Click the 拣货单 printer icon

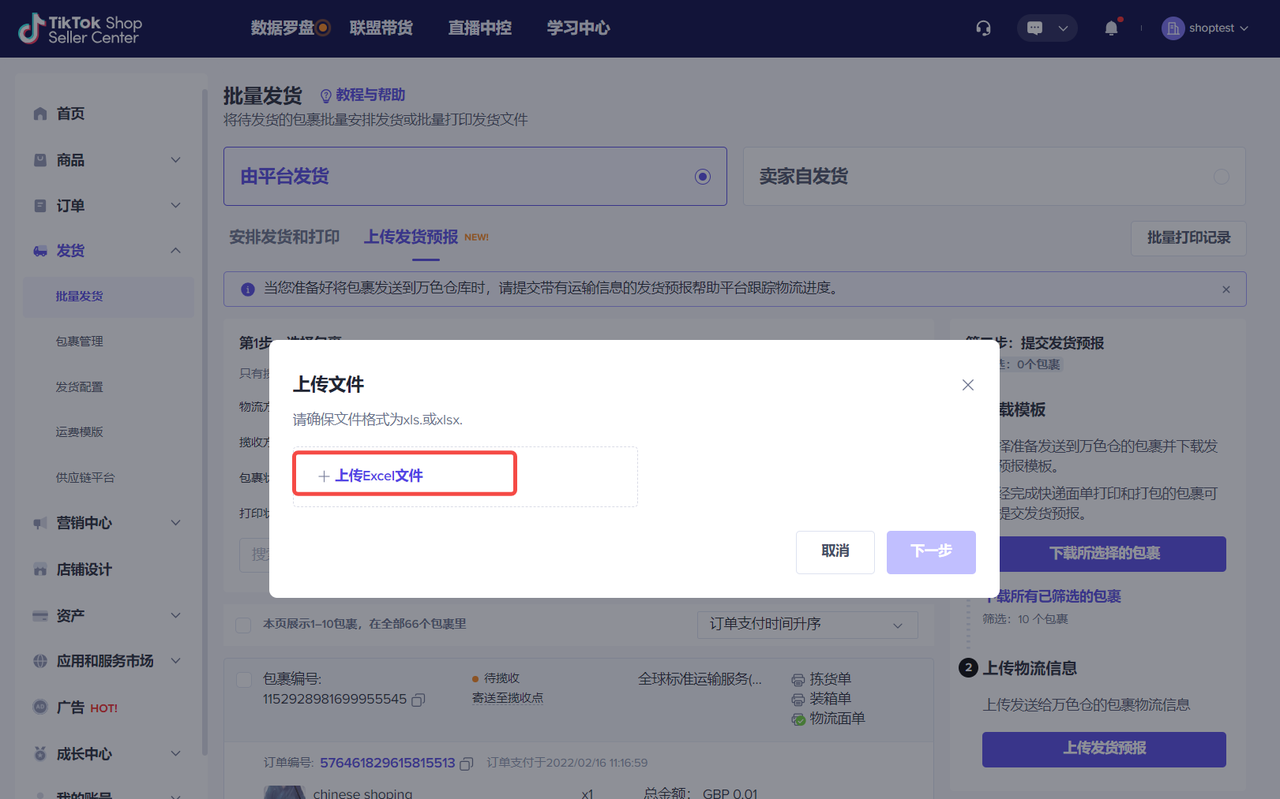[x=798, y=679]
